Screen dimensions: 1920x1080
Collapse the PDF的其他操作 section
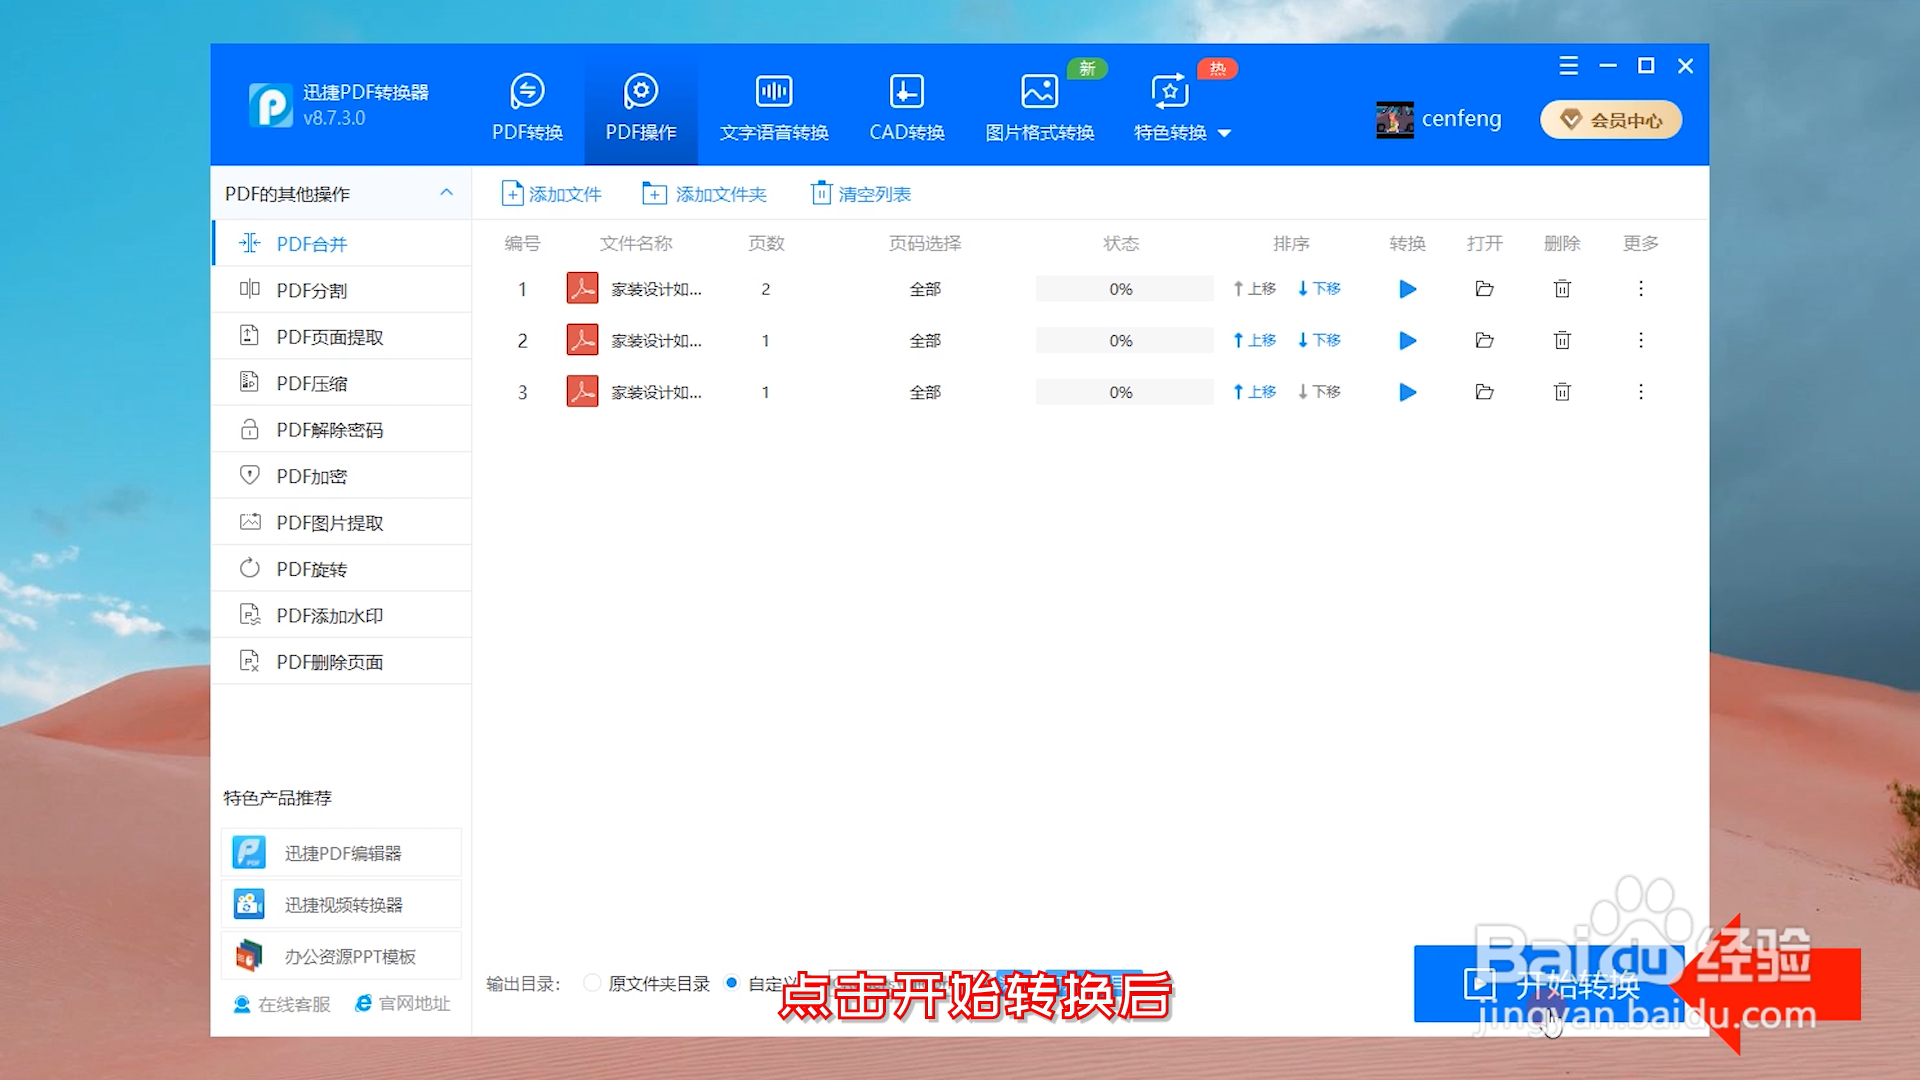pyautogui.click(x=446, y=193)
